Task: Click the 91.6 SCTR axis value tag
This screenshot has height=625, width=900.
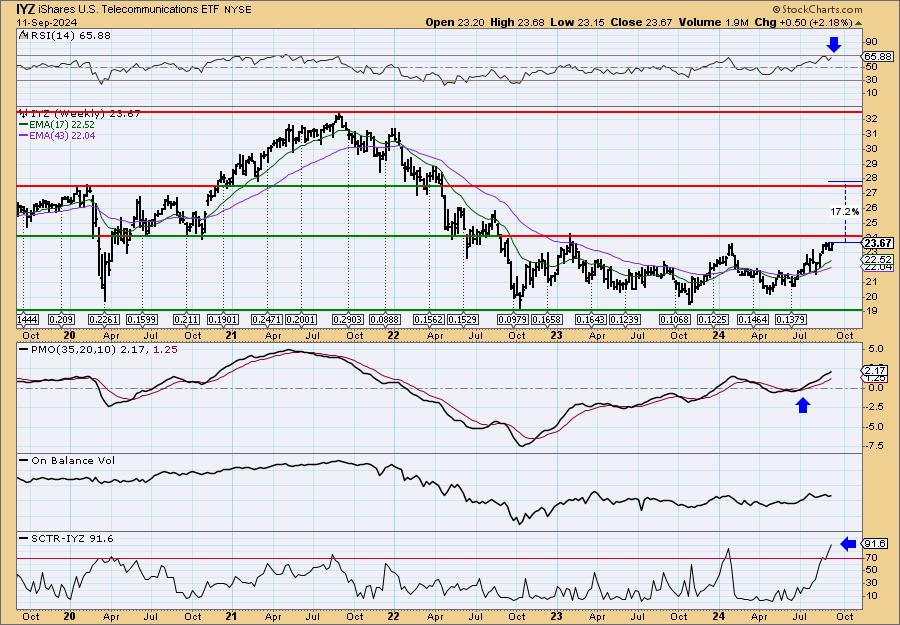Action: pos(875,544)
